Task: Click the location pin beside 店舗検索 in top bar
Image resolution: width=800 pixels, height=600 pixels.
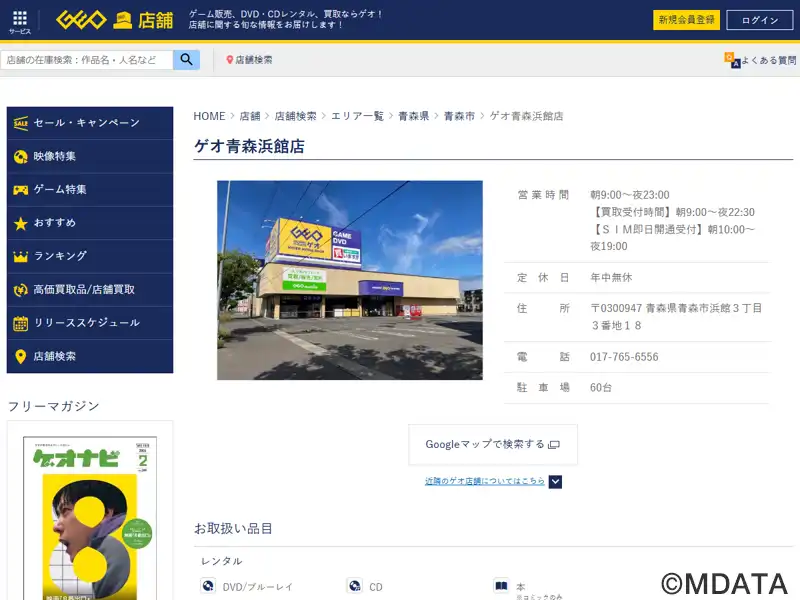Action: tap(229, 60)
